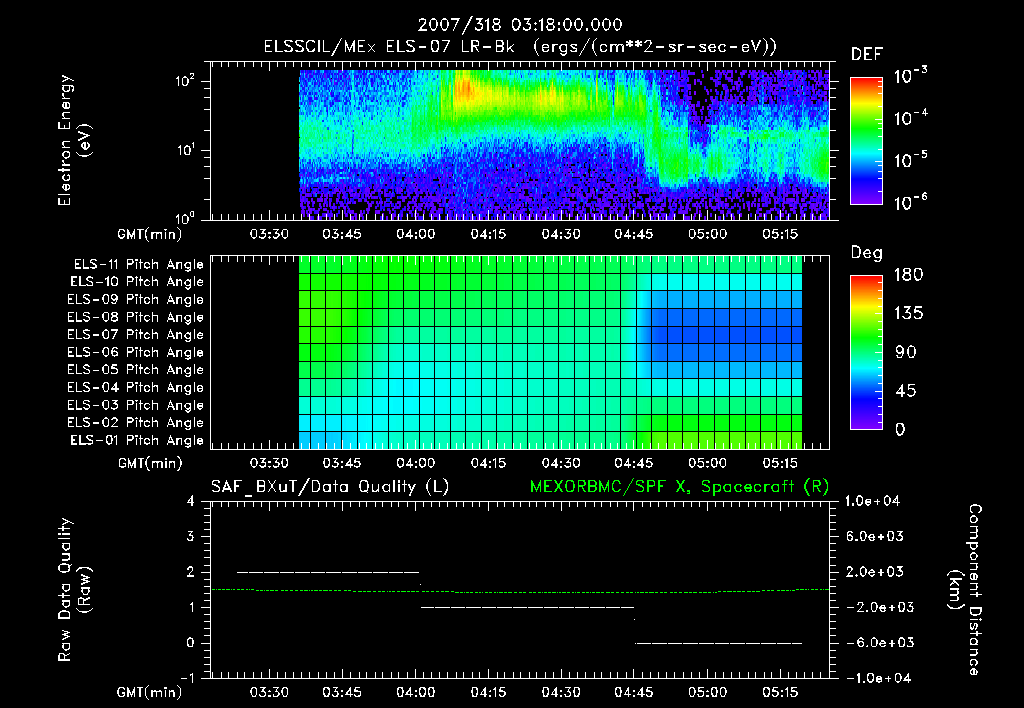The width and height of the screenshot is (1024, 708).
Task: Click the data quality line at level 2
Action: 328,572
